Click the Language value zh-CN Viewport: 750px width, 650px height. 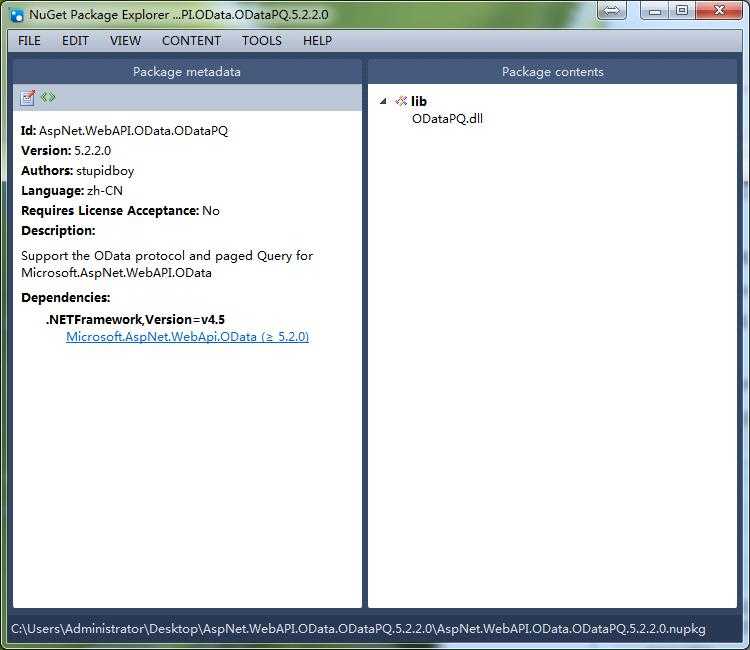click(105, 191)
